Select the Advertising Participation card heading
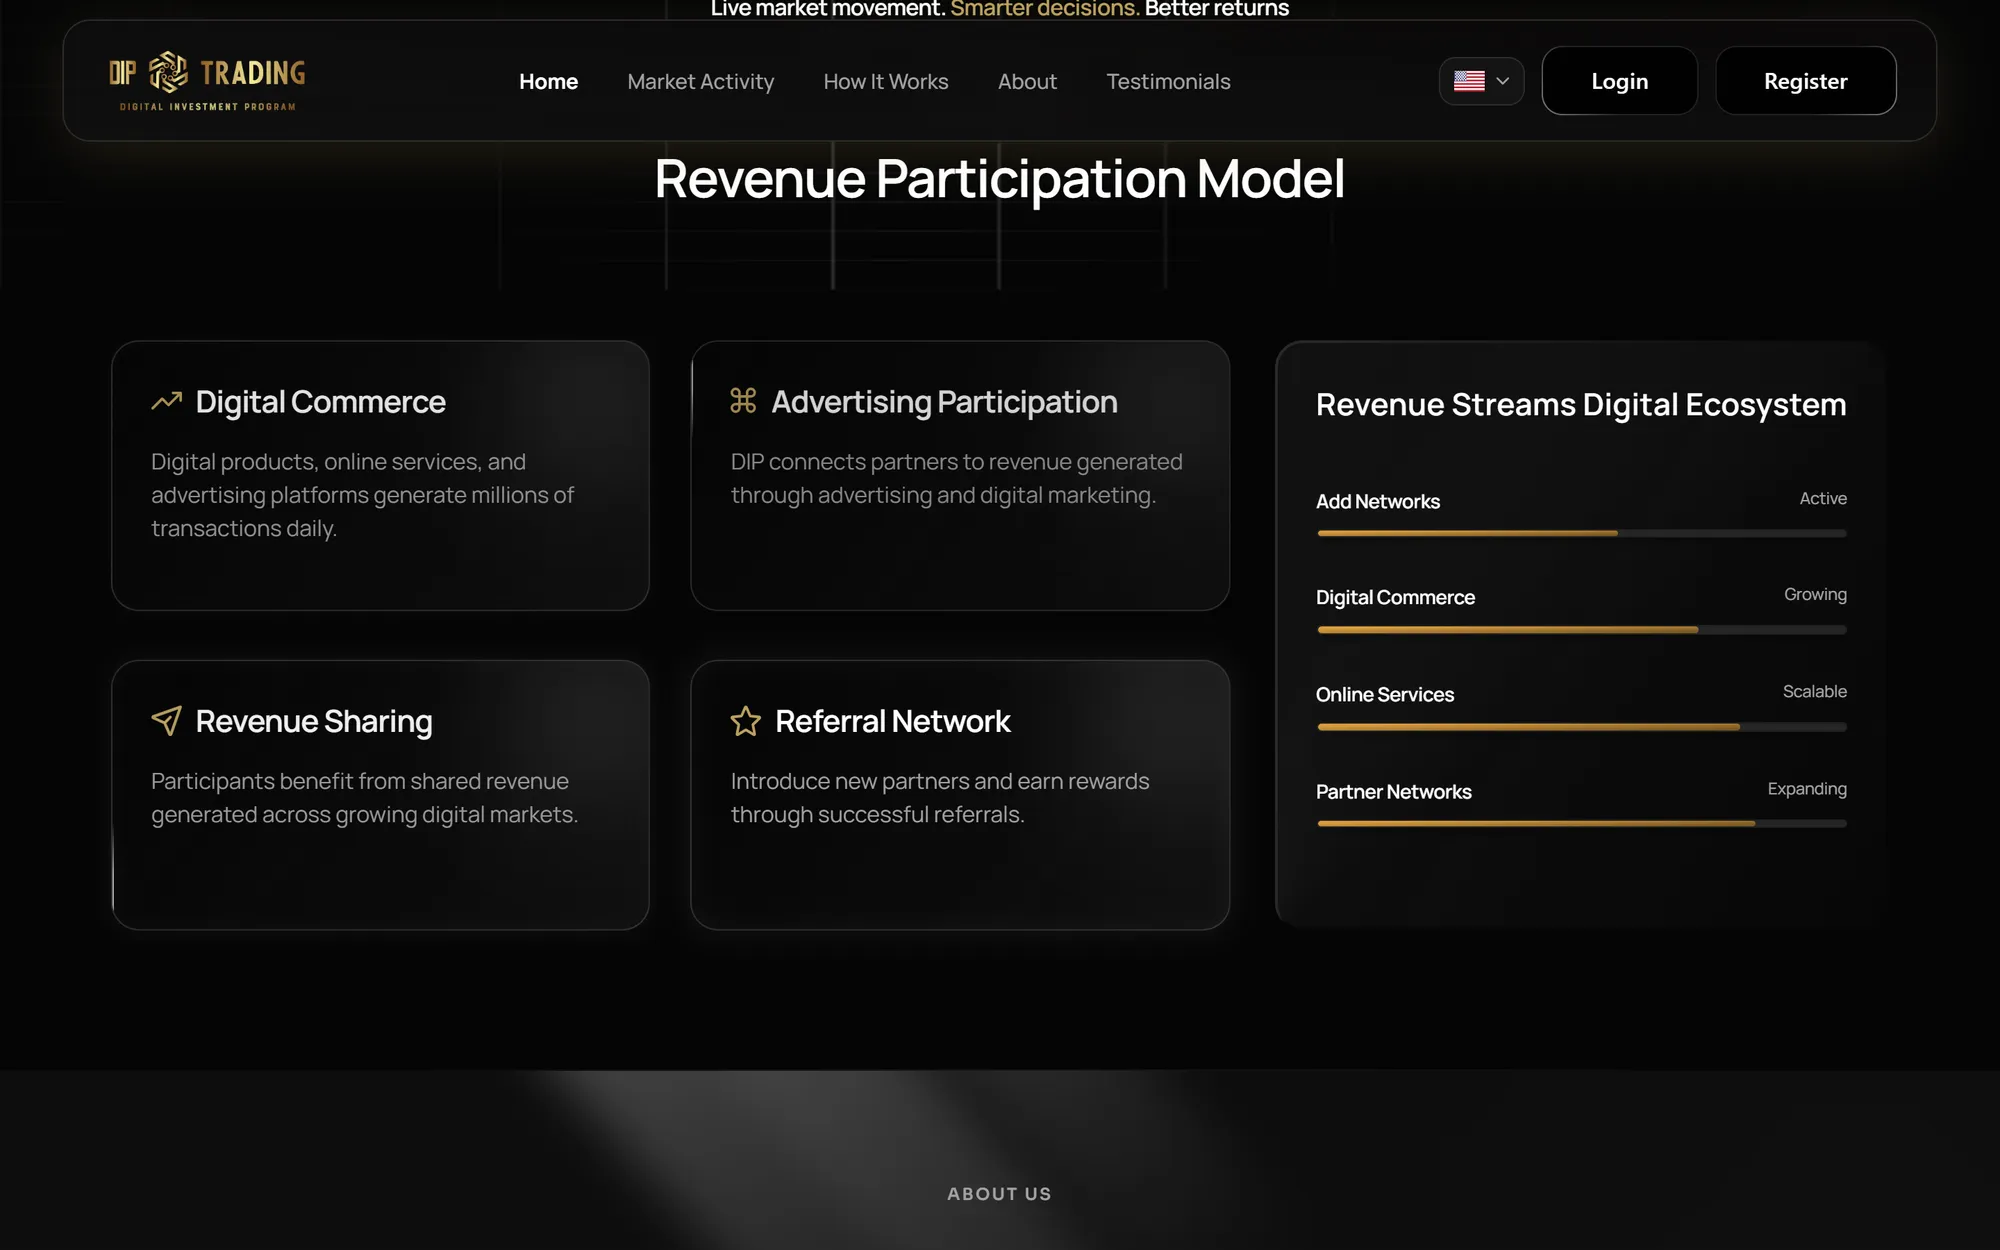The image size is (2000, 1250). coord(944,402)
